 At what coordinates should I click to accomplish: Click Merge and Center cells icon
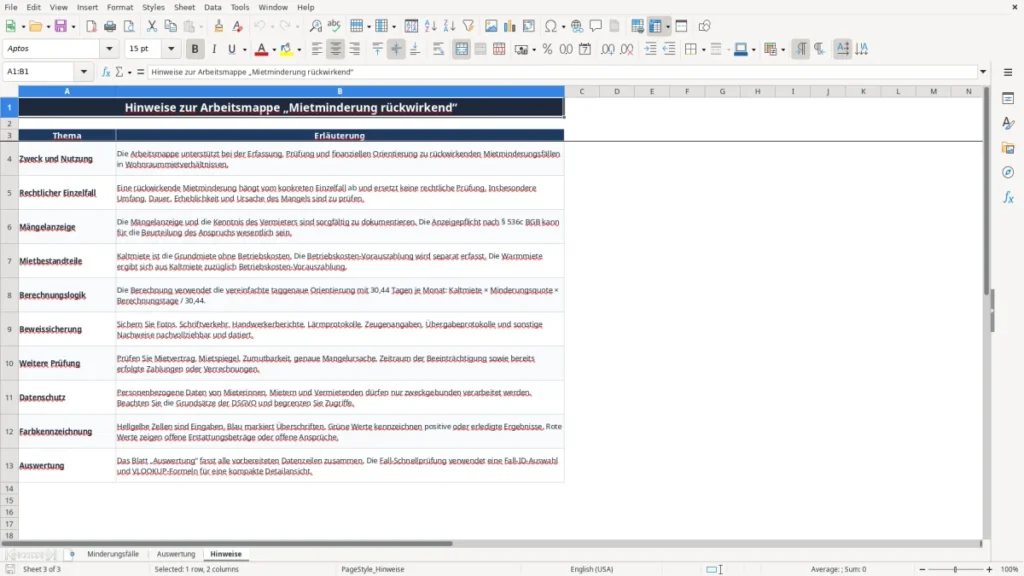click(462, 49)
